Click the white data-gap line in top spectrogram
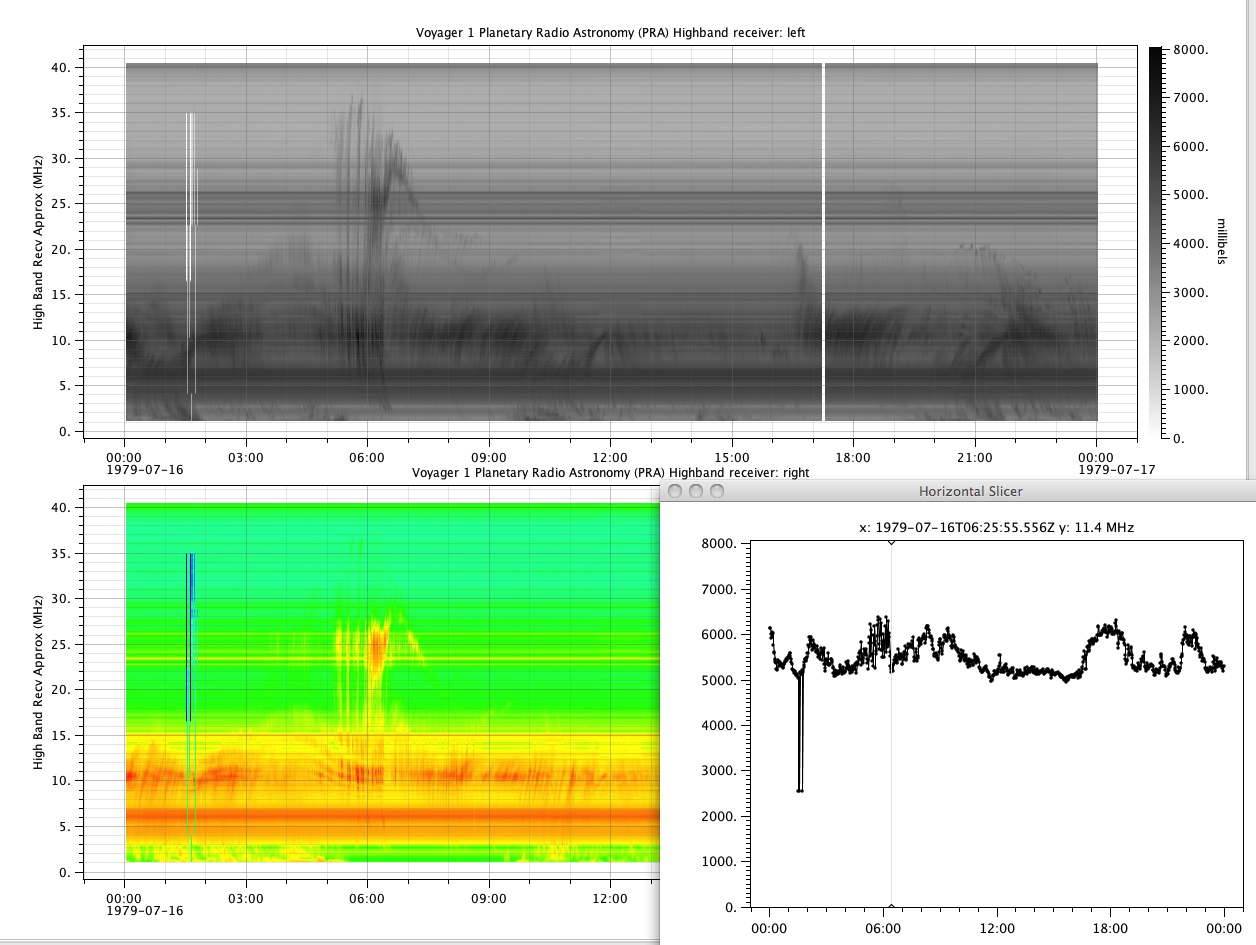 [x=823, y=242]
